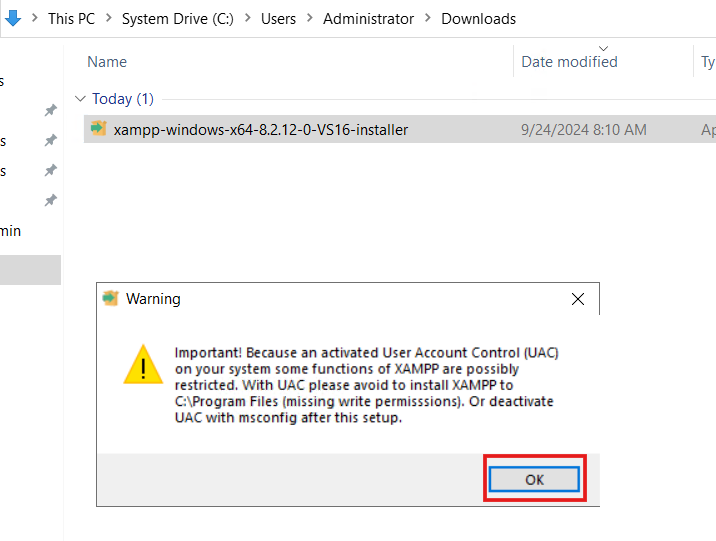Click the yellow warning triangle icon
716x541 pixels.
pyautogui.click(x=143, y=365)
